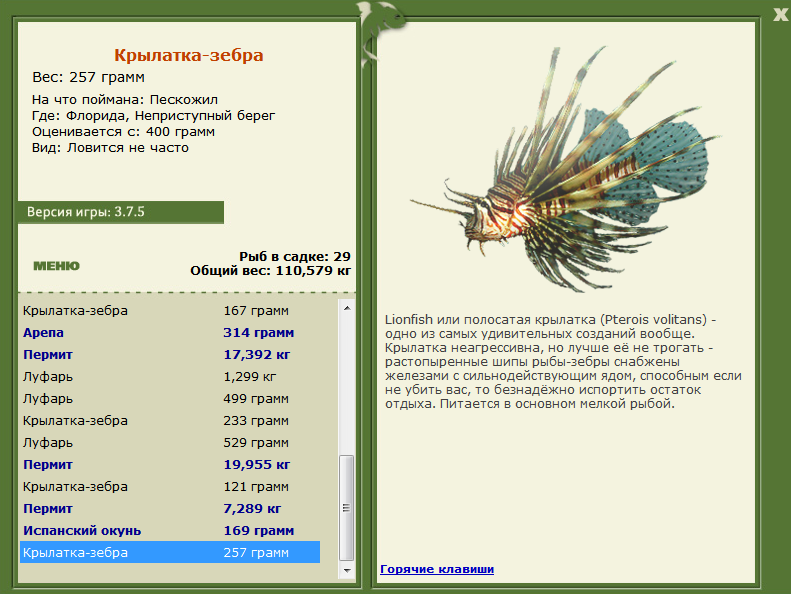This screenshot has height=594, width=791.
Task: Select Испанский окунь 169 грамм row
Action: coord(170,530)
